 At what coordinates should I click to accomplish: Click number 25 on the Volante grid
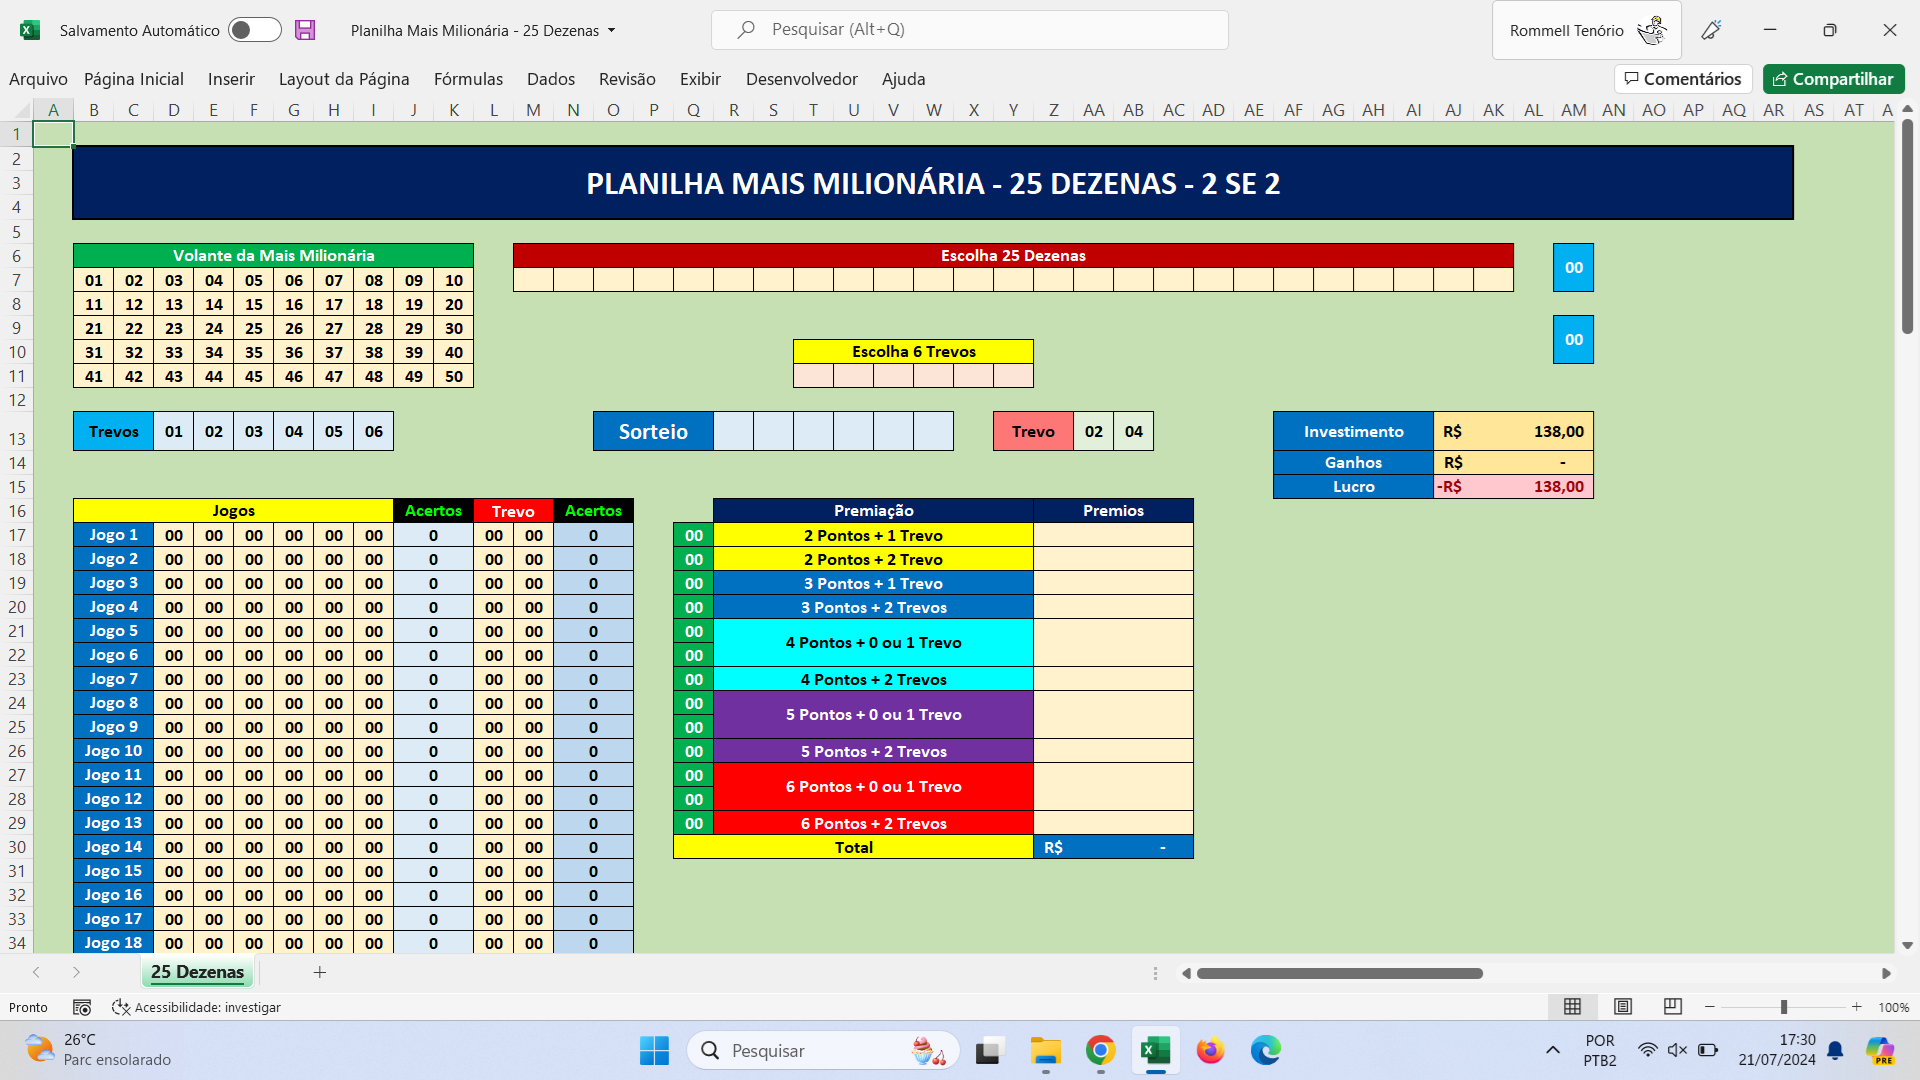[x=254, y=328]
